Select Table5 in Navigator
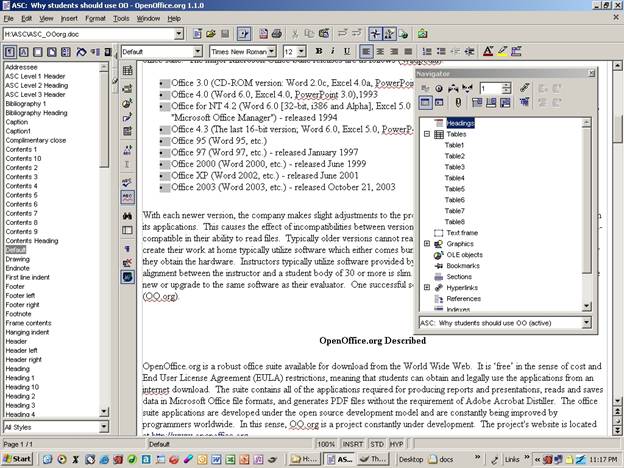The height and width of the screenshot is (468, 624). pyautogui.click(x=454, y=189)
